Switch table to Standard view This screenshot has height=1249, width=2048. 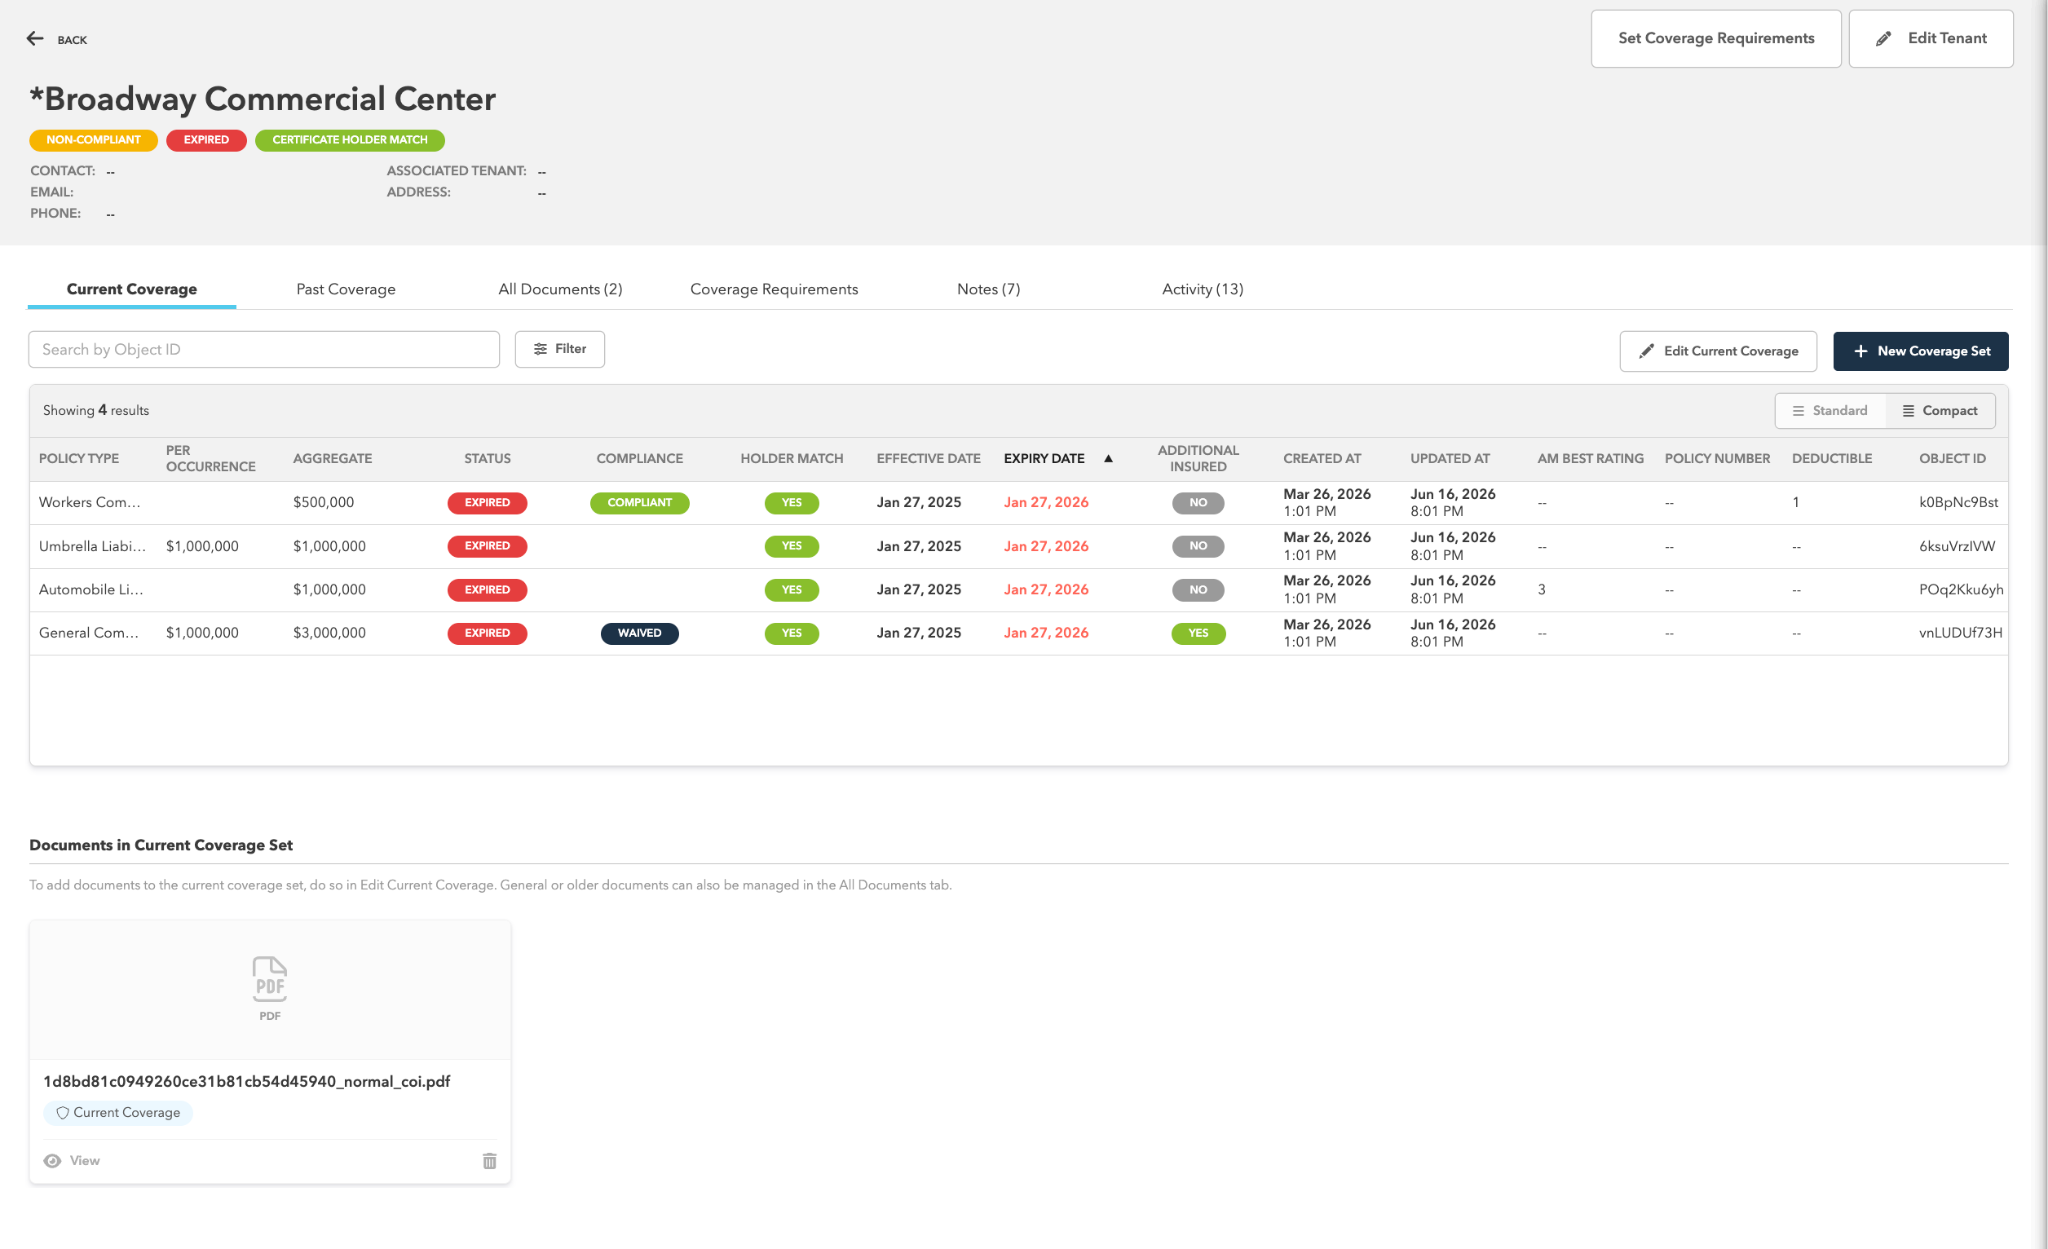1830,411
